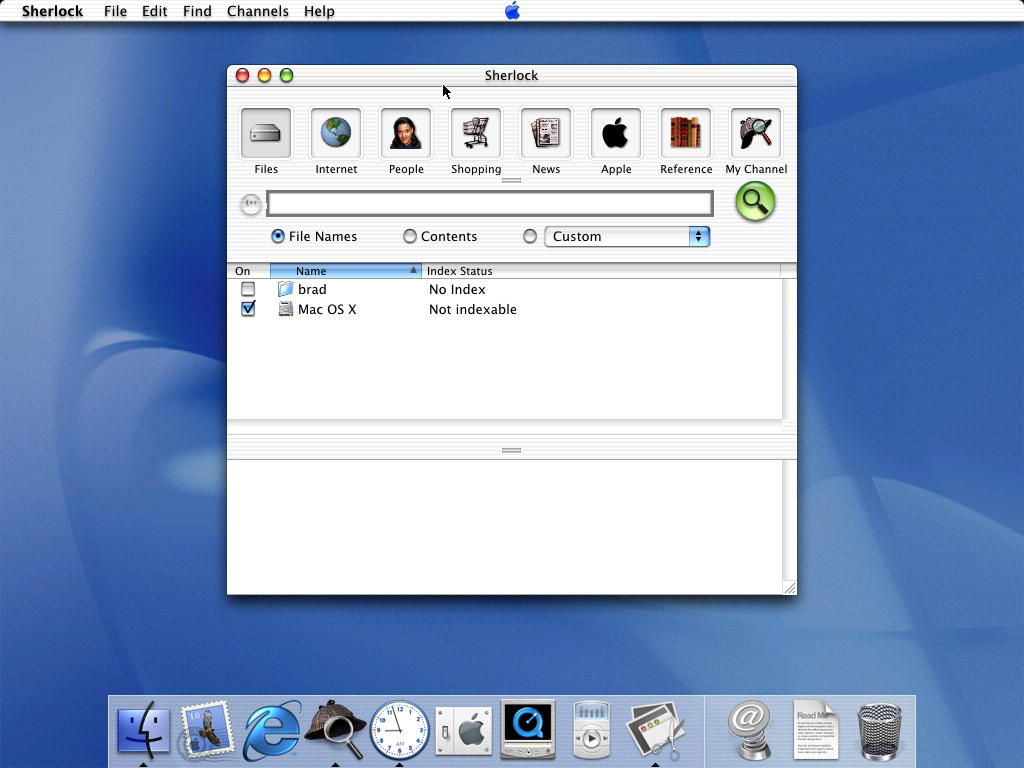The image size is (1024, 768).
Task: Click the lower pane divider handle
Action: [x=511, y=450]
